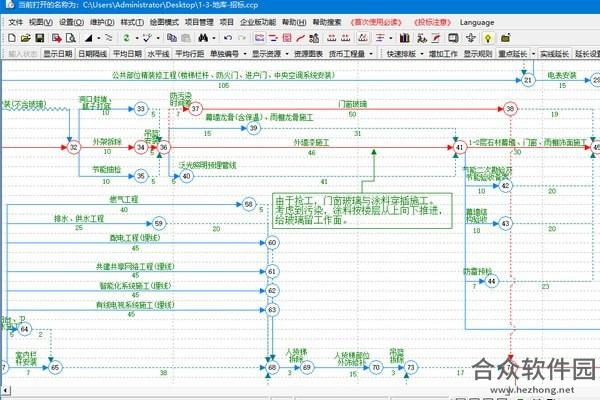This screenshot has width=600, height=400.
Task: Open the Language menu
Action: (x=477, y=22)
